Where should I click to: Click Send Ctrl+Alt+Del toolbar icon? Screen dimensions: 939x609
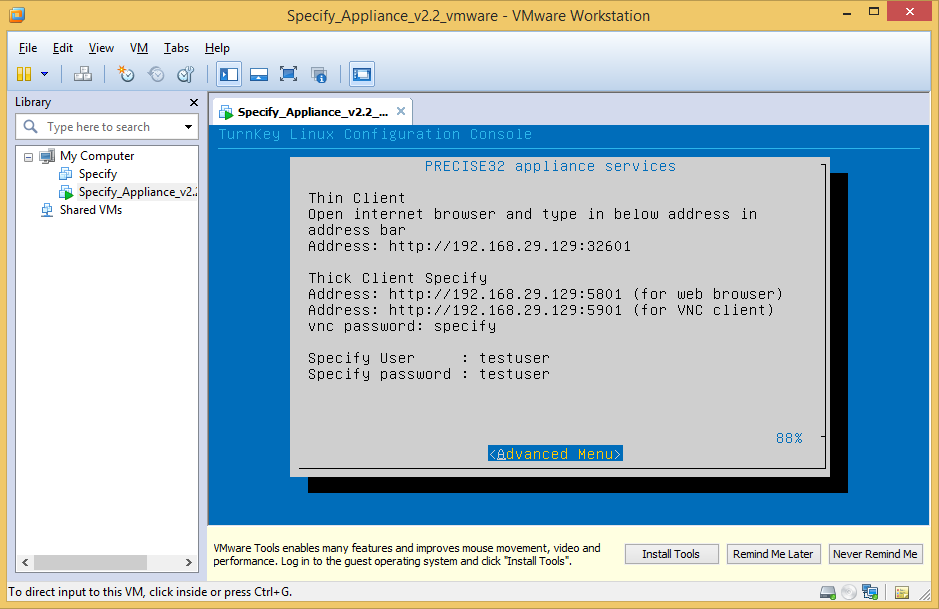tap(83, 74)
